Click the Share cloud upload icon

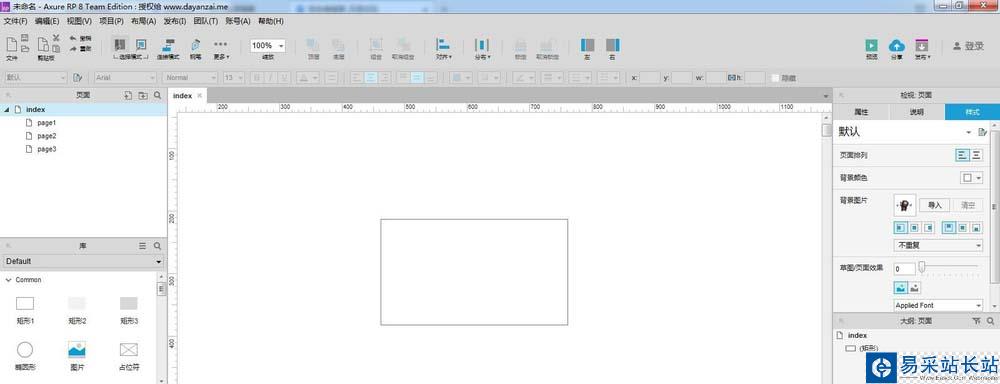pyautogui.click(x=897, y=45)
